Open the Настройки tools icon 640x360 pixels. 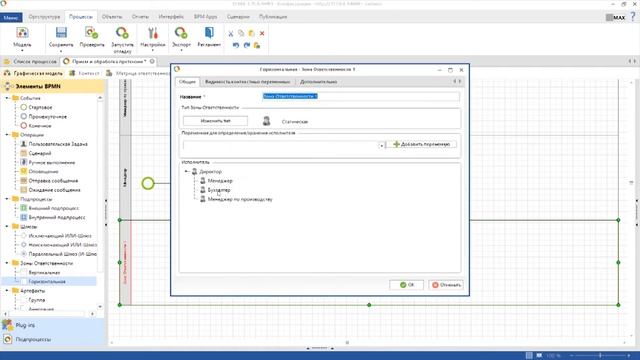pos(153,33)
